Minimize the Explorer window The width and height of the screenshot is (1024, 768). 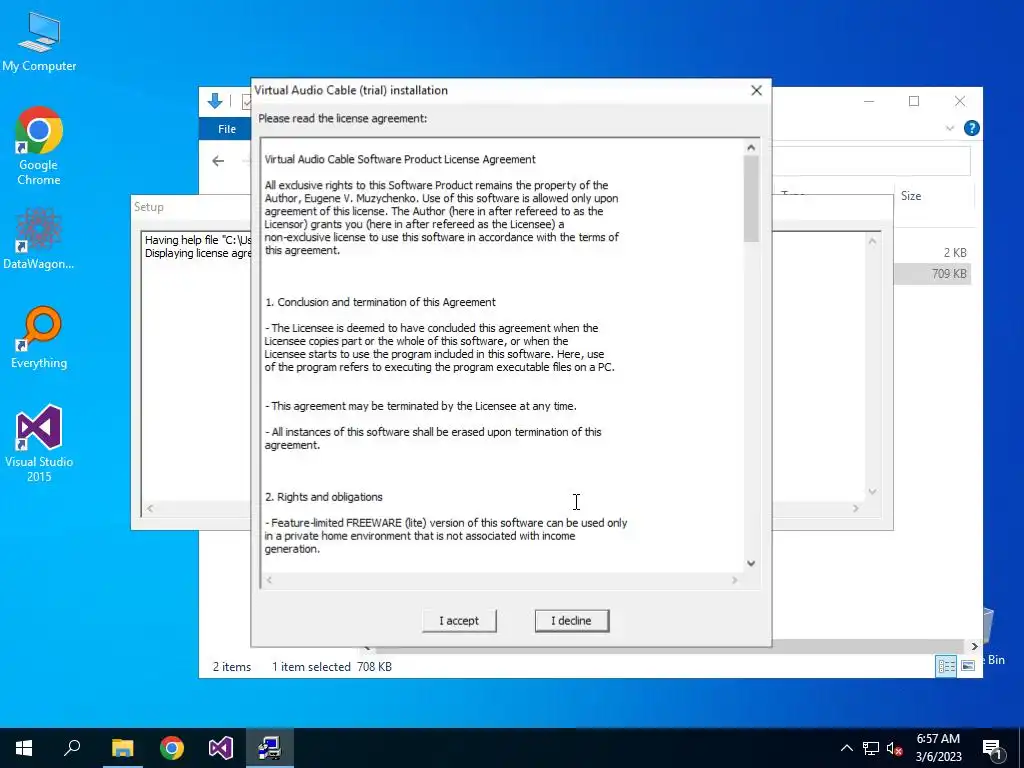pos(869,101)
